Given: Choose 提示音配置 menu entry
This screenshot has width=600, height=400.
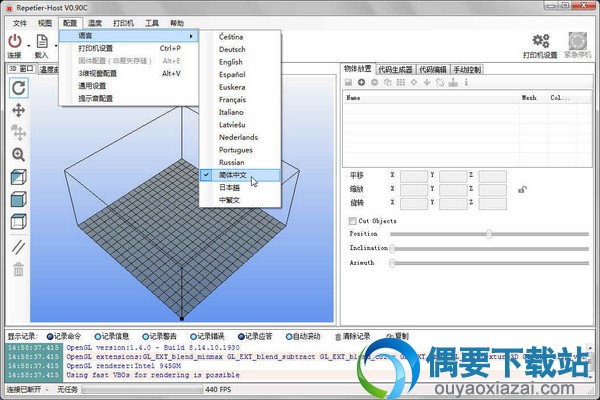Looking at the screenshot, I should point(129,99).
